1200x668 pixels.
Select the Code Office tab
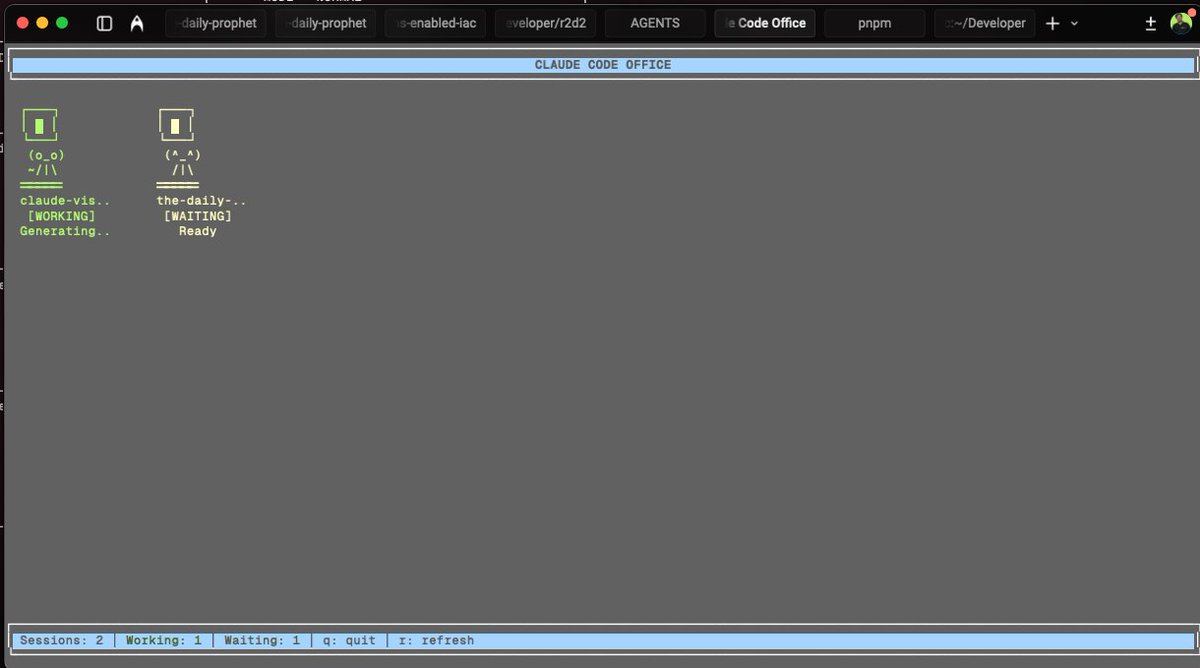point(765,23)
